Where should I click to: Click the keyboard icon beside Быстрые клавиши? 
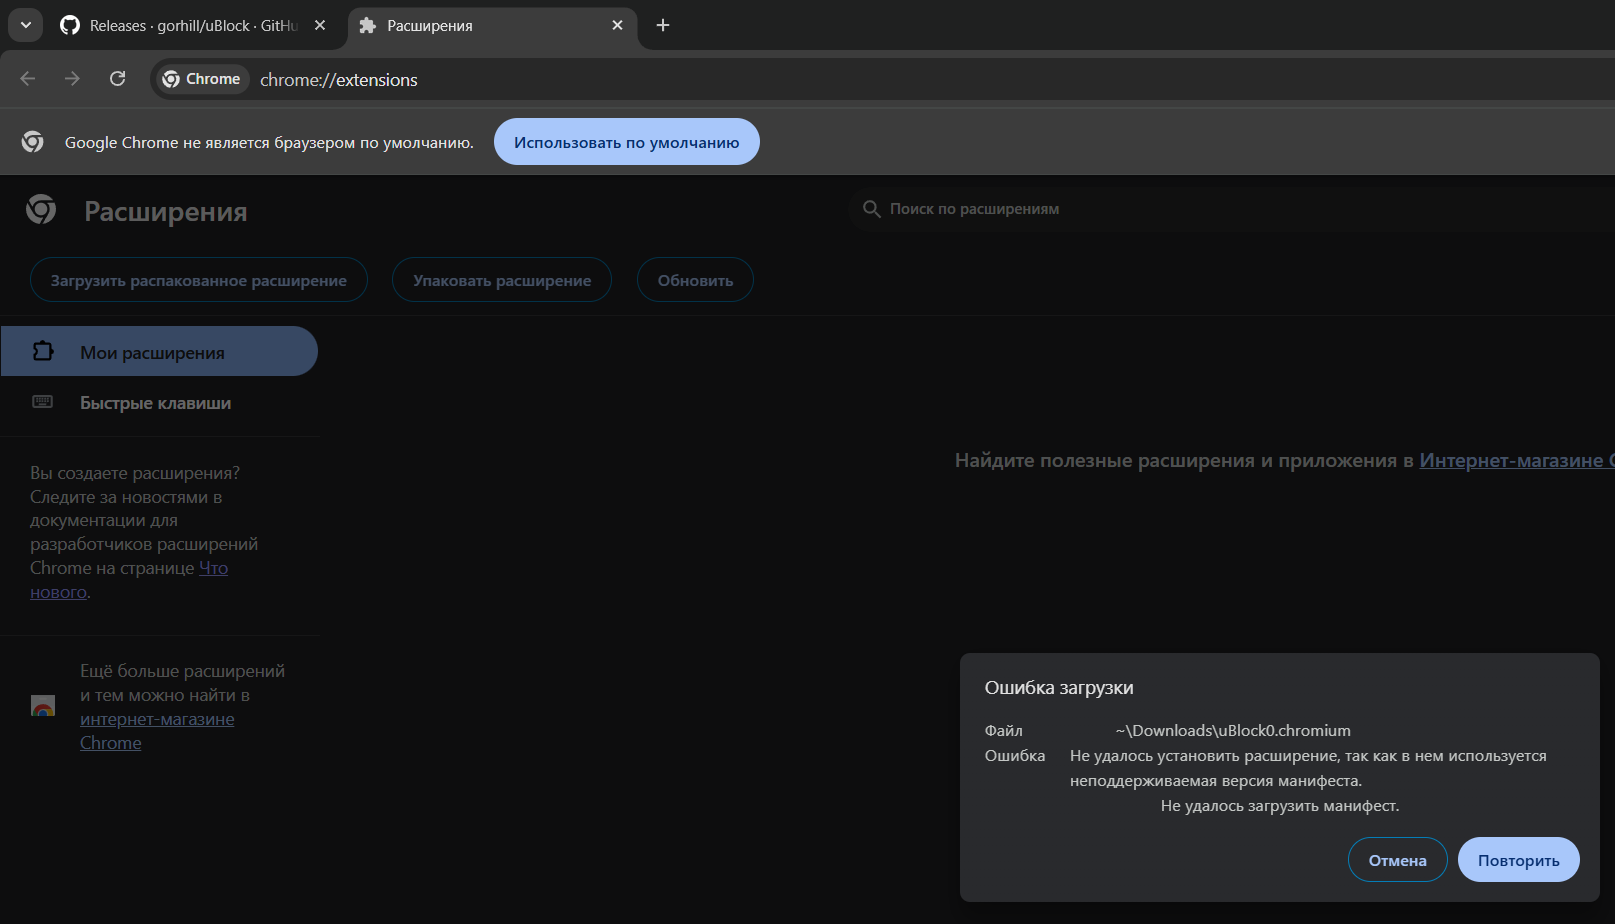click(x=43, y=402)
